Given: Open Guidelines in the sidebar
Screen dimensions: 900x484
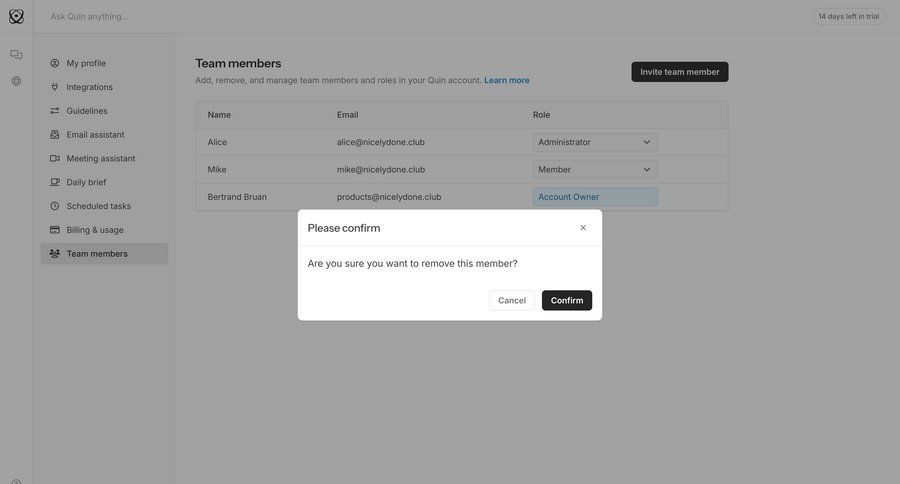Looking at the screenshot, I should [87, 111].
